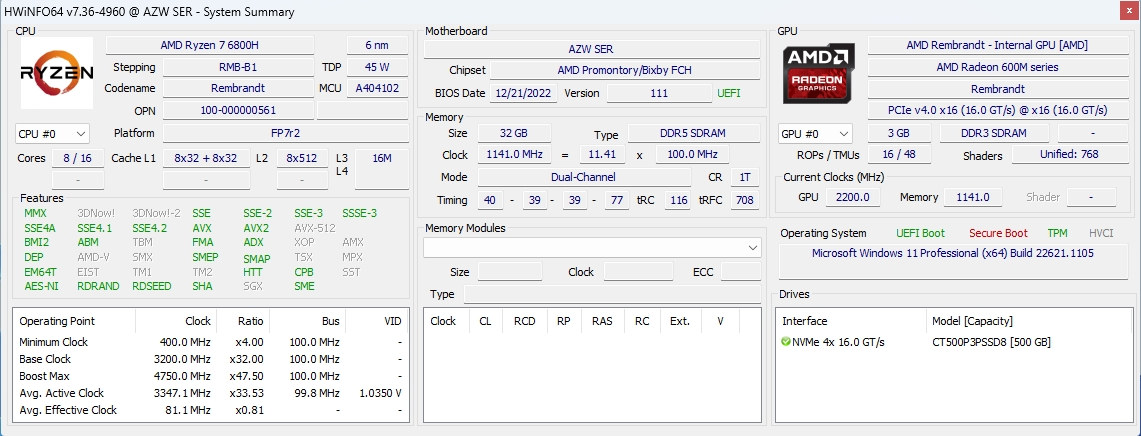Select the tRFC 708 timing value
This screenshot has height=436, width=1141.
(x=744, y=200)
